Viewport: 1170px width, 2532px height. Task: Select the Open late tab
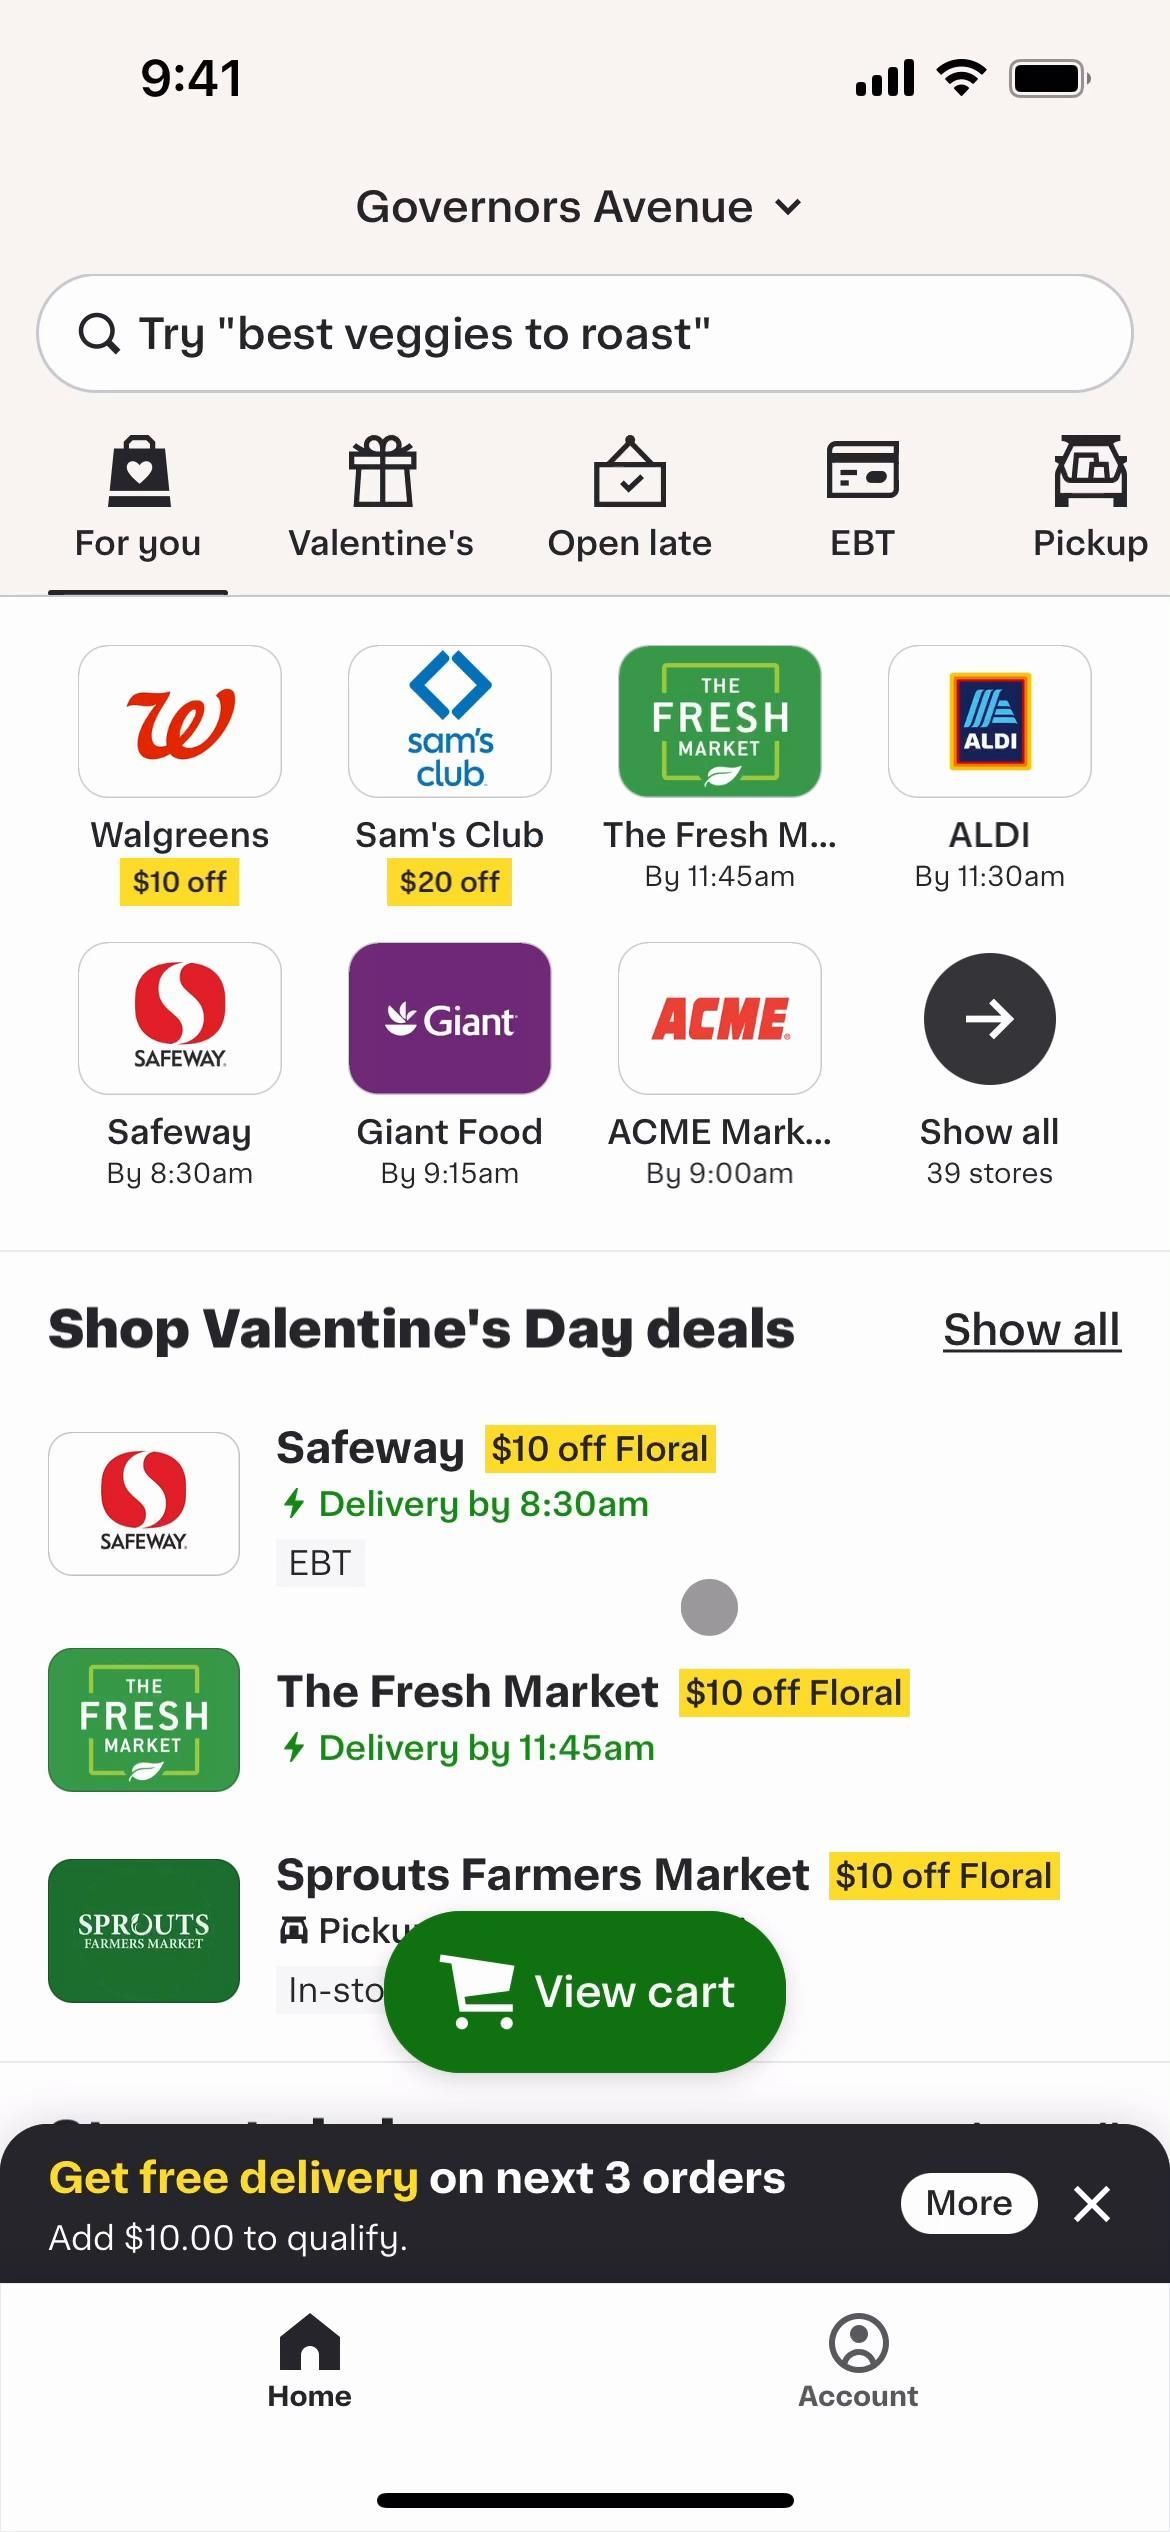coord(629,500)
